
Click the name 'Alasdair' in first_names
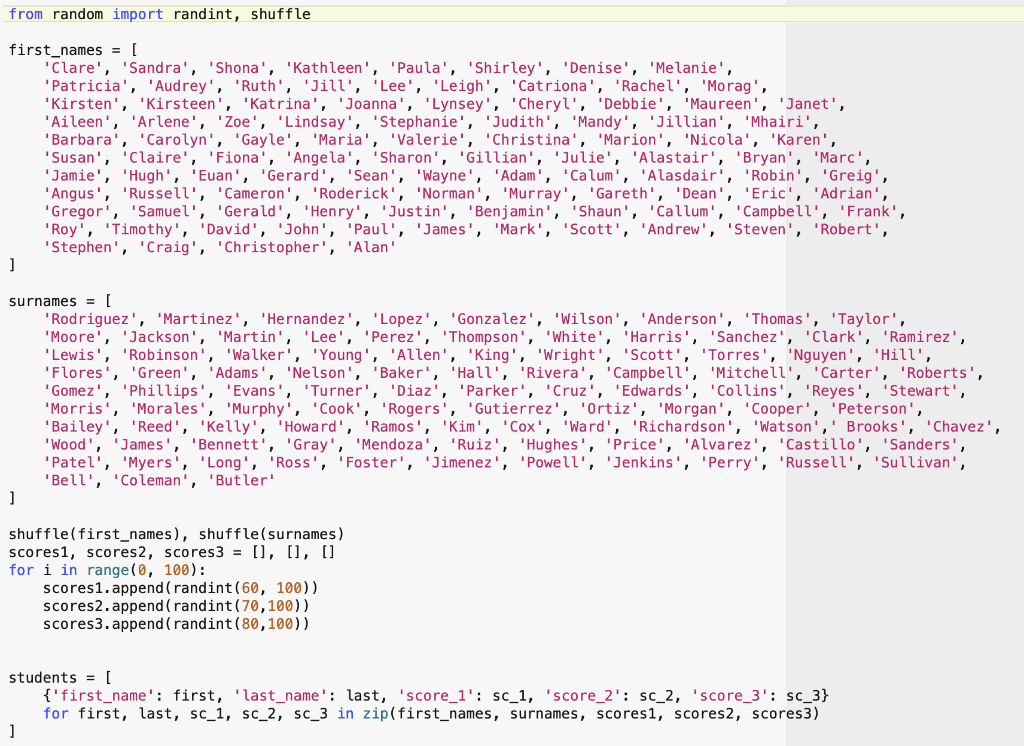[x=682, y=176]
